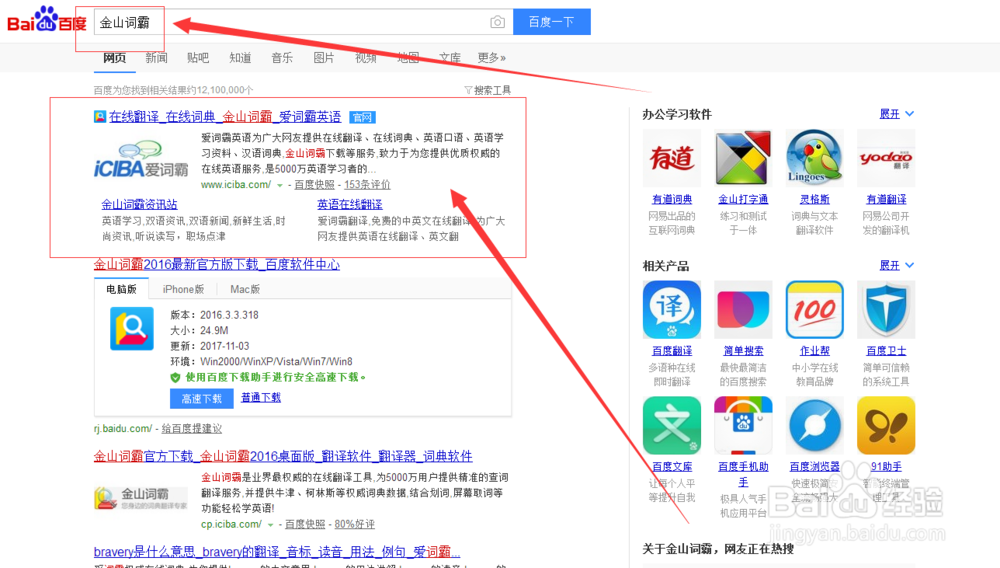This screenshot has width=1000, height=568.
Task: Expand the 办公学习软件 section with 展开
Action: (896, 113)
